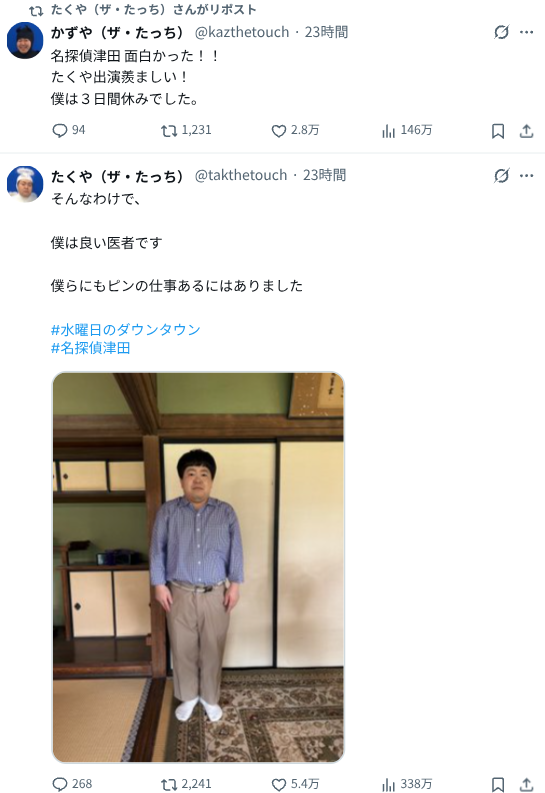Share Takuya's post

[x=527, y=784]
